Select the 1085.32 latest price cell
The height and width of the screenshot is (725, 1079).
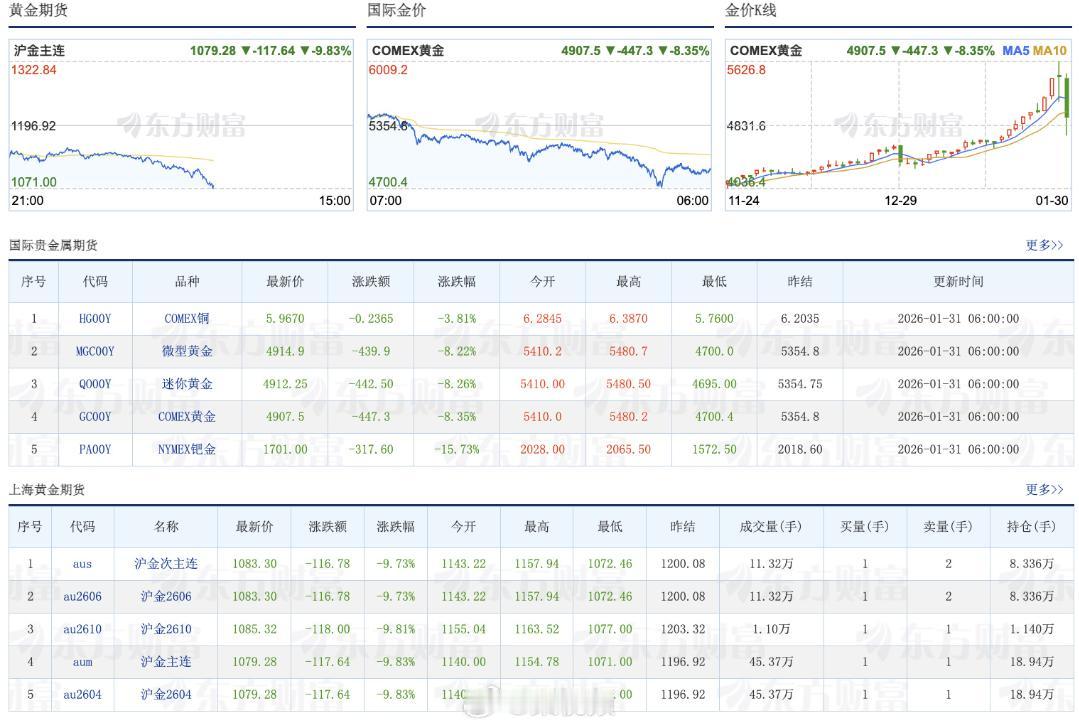pos(255,629)
